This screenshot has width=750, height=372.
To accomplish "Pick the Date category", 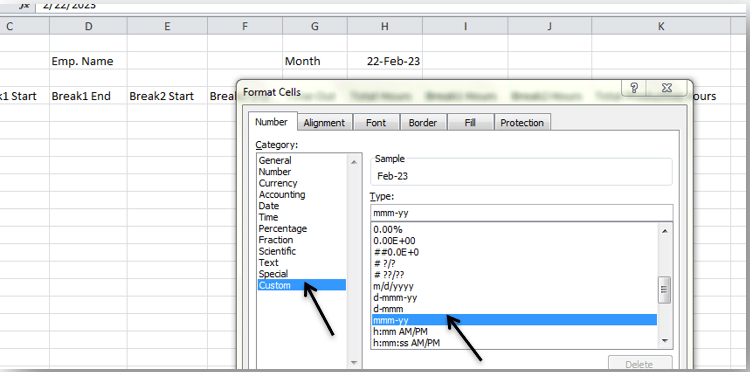I will pos(301,206).
